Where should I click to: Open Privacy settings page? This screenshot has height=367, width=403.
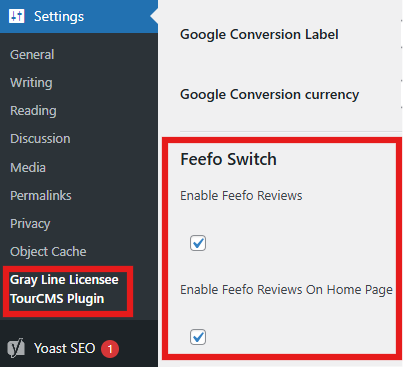click(x=30, y=224)
